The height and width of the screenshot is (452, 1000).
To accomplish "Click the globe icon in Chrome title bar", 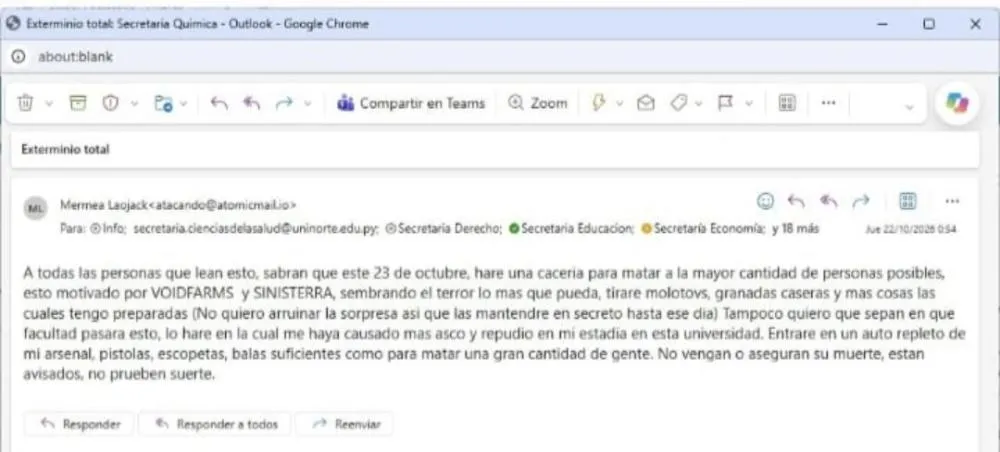I will tap(15, 24).
